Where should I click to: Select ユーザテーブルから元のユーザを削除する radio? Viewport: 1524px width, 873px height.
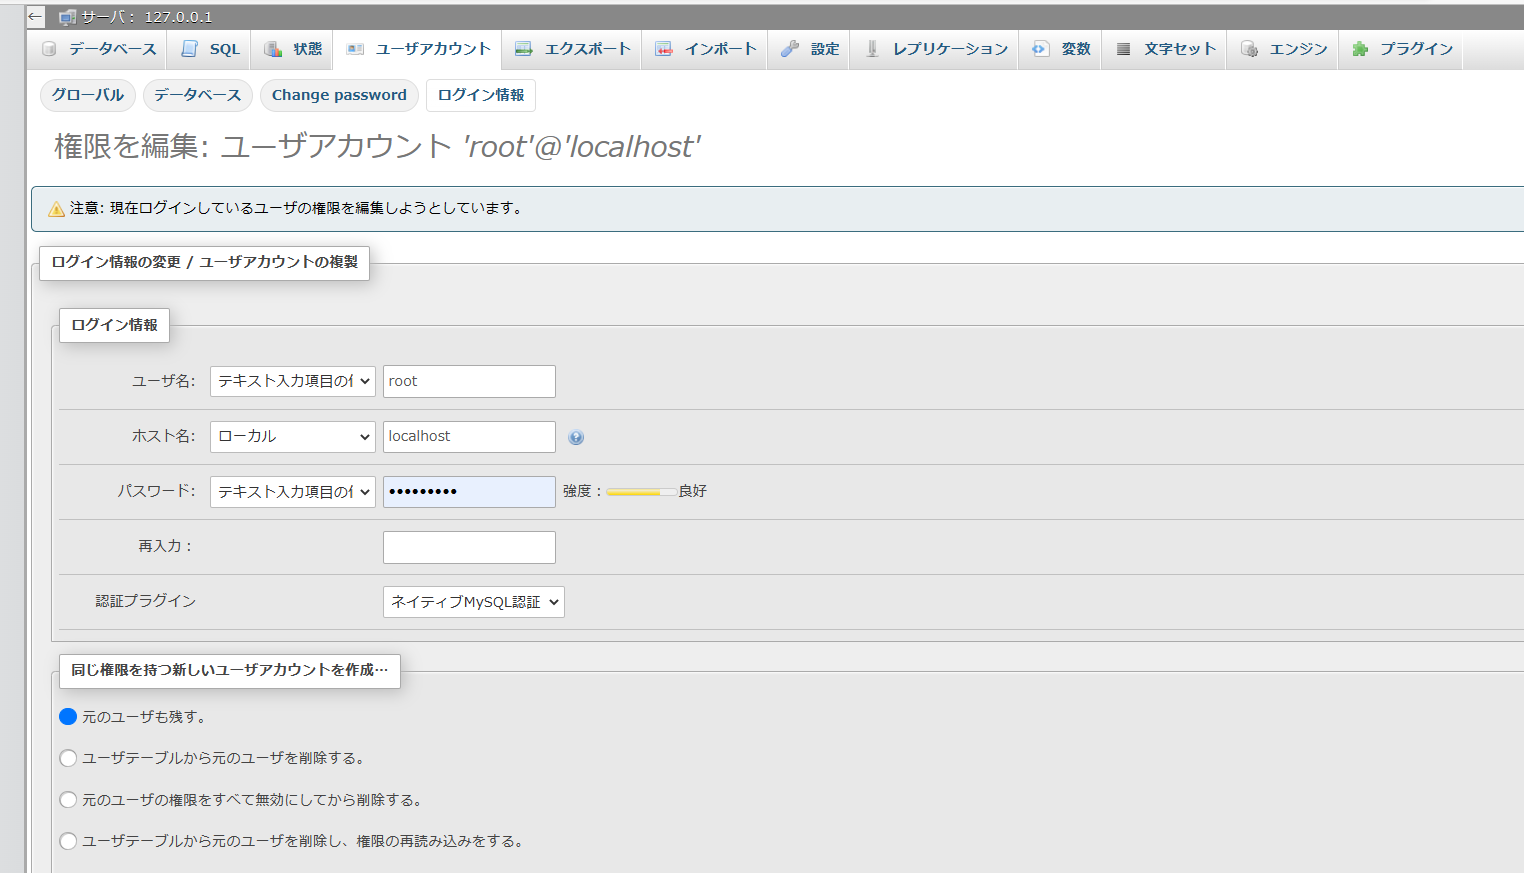click(68, 758)
